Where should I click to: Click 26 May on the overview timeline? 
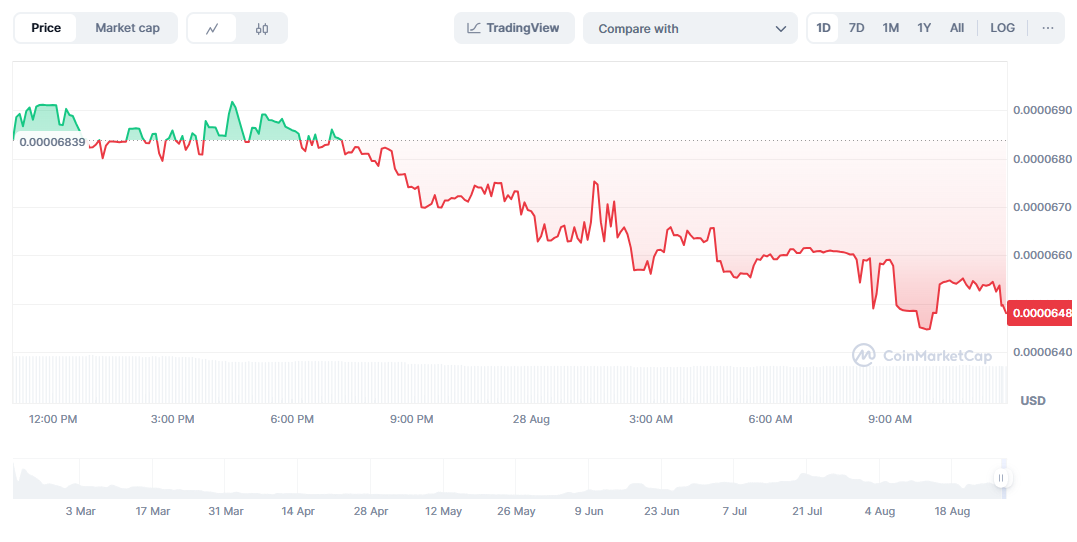pyautogui.click(x=516, y=511)
